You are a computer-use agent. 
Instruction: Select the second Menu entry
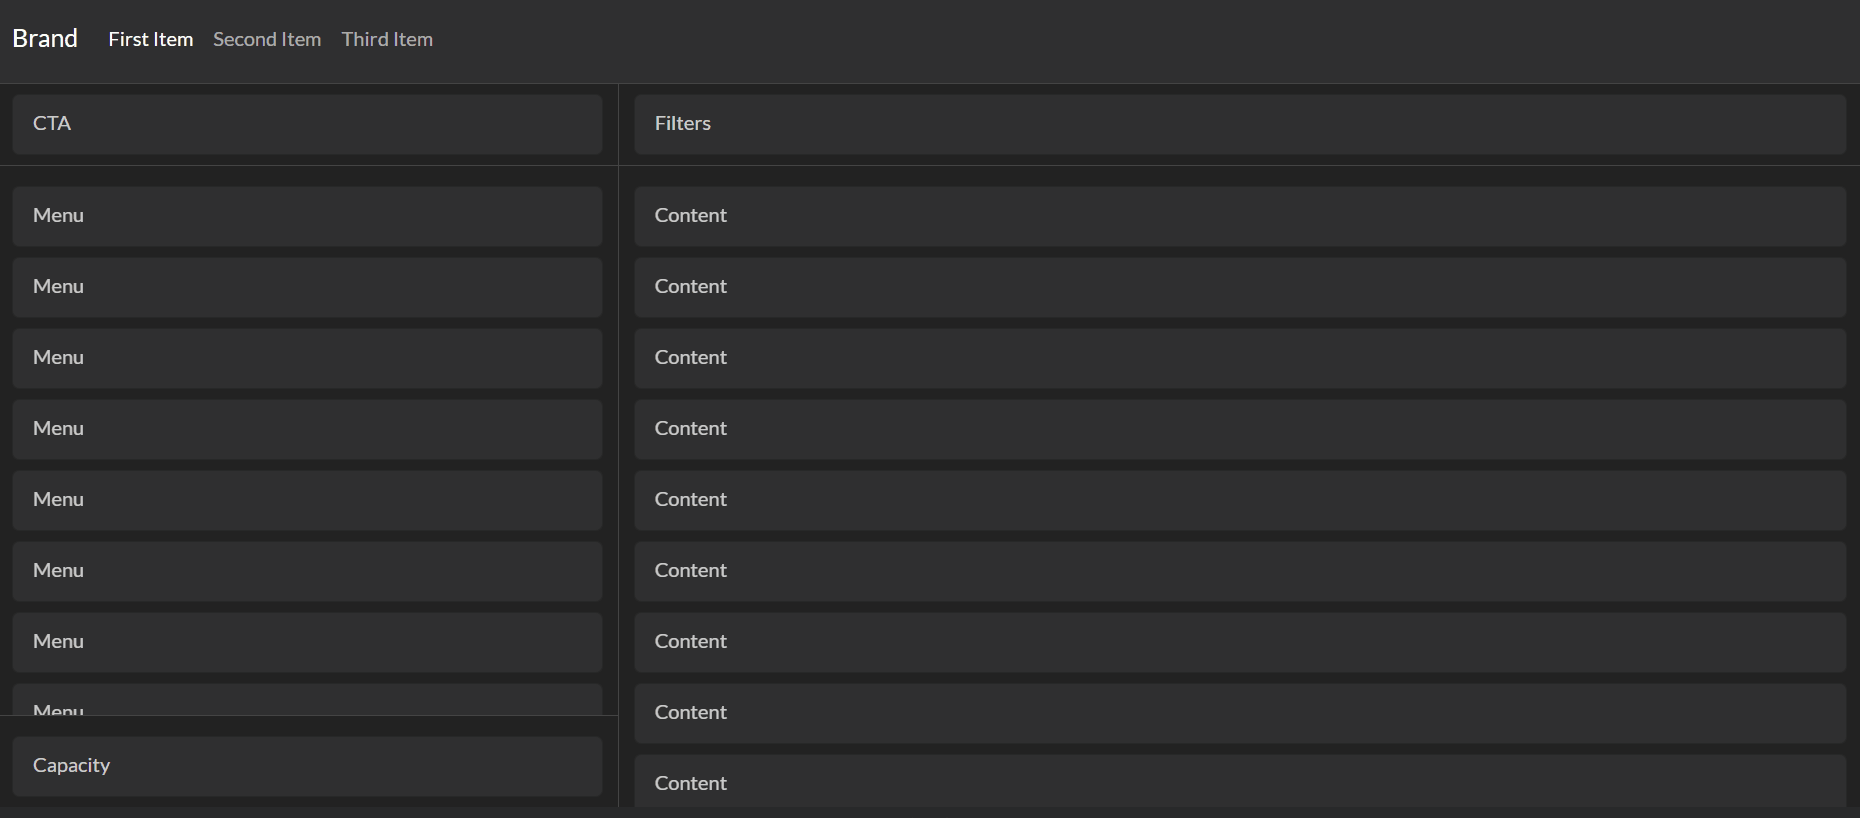click(308, 287)
